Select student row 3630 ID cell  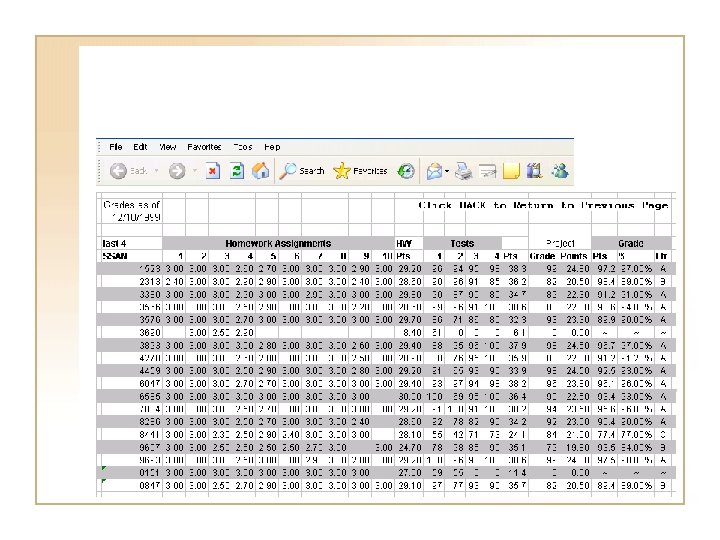click(x=131, y=332)
